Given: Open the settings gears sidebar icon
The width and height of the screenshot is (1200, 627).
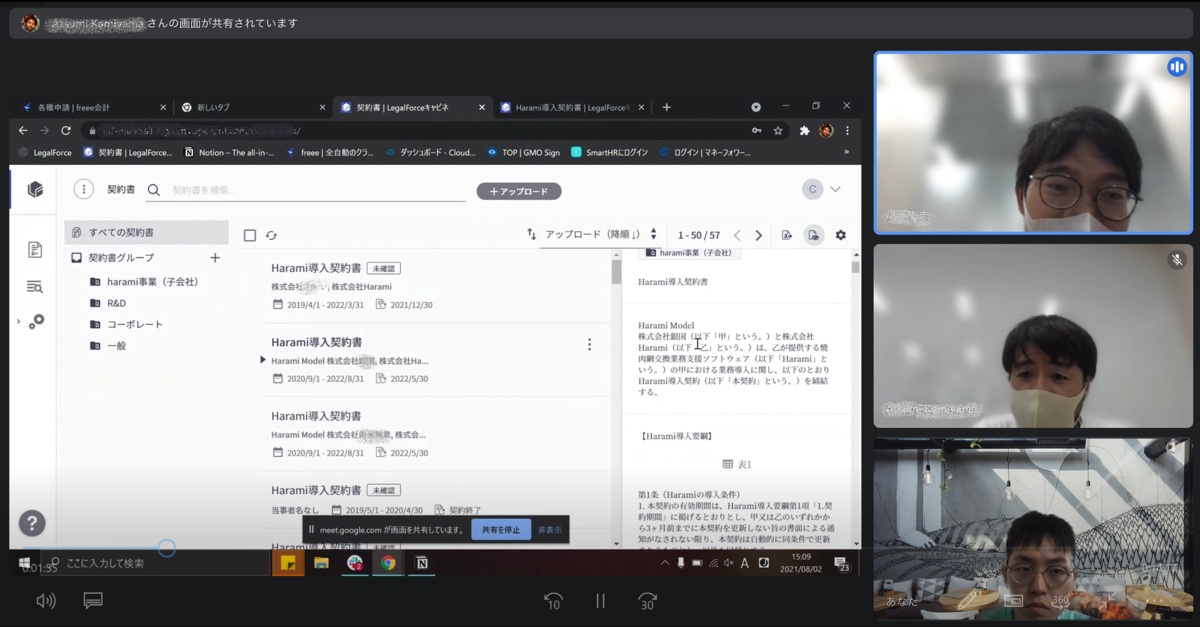Looking at the screenshot, I should (x=36, y=322).
